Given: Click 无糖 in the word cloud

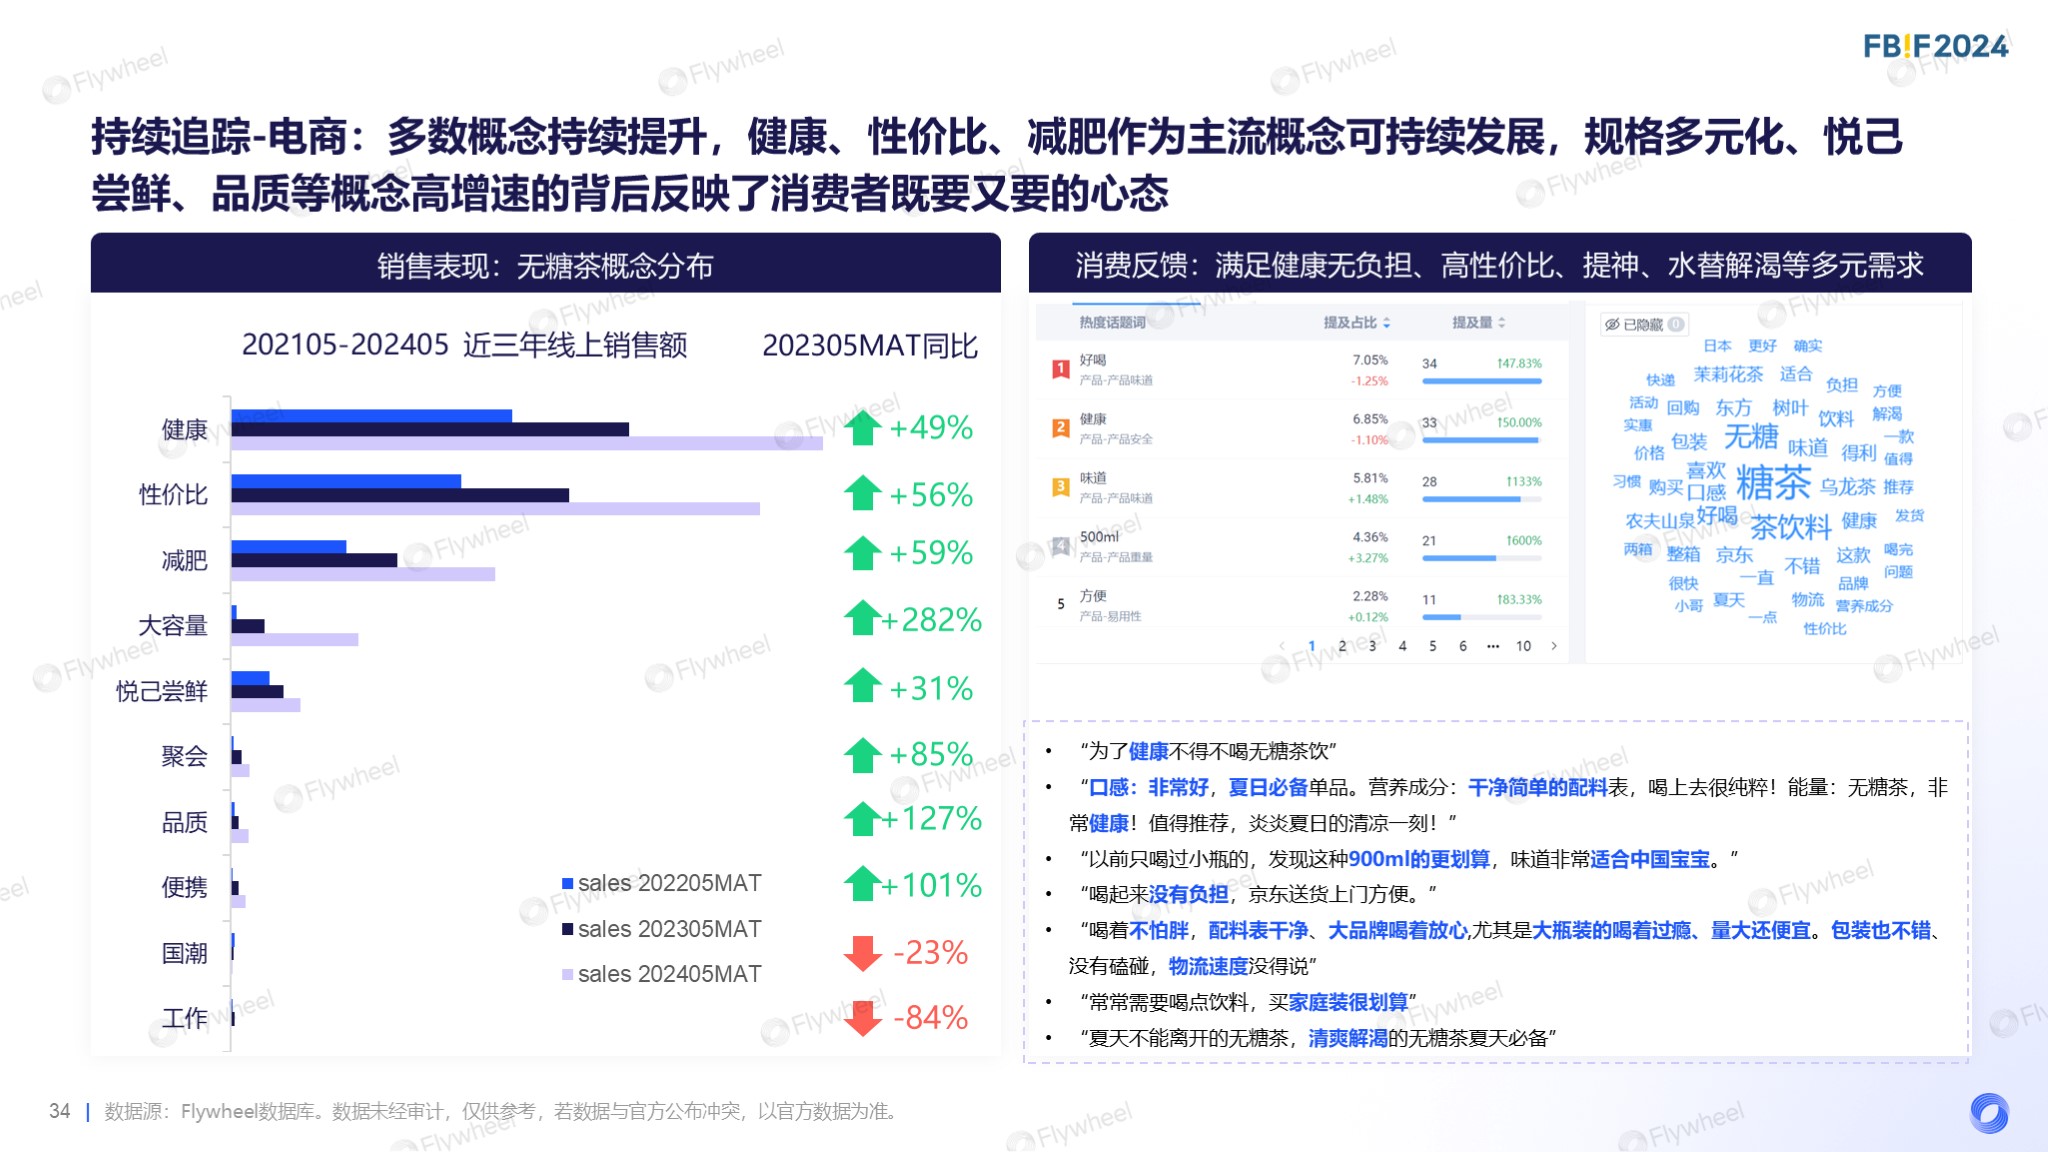Looking at the screenshot, I should pos(1751,437).
